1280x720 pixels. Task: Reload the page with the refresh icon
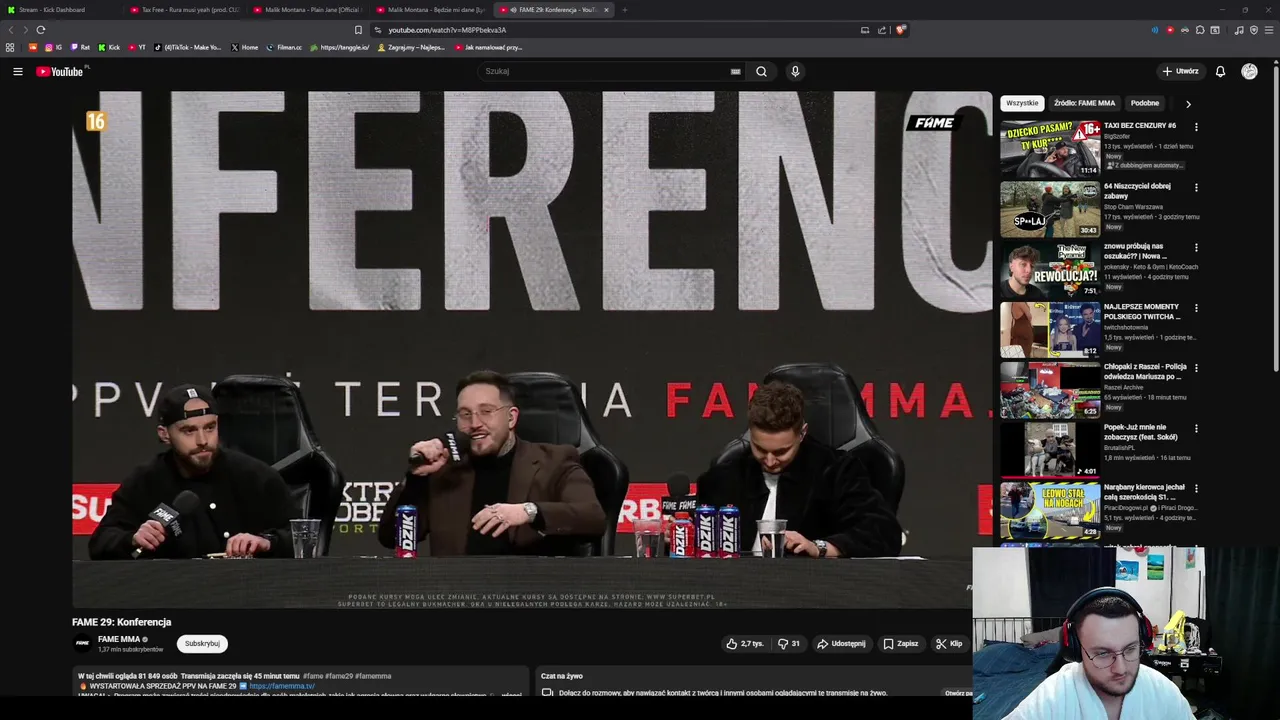point(41,30)
